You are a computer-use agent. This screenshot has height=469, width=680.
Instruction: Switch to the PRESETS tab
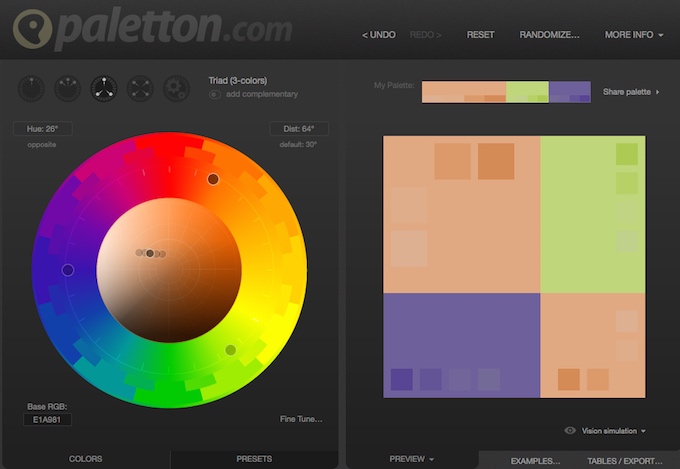[x=254, y=459]
